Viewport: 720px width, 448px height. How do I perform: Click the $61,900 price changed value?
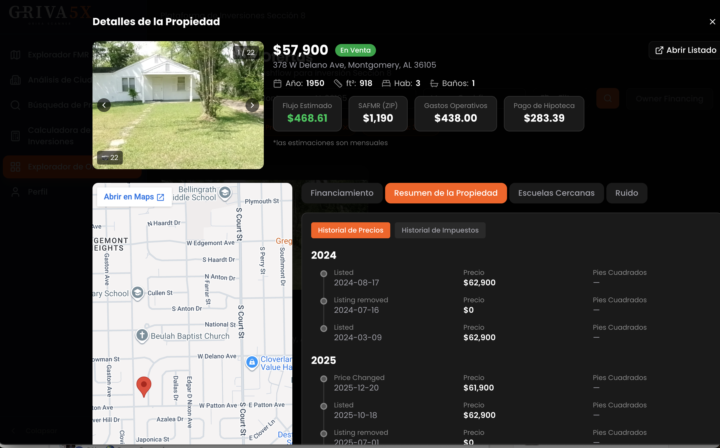point(478,388)
